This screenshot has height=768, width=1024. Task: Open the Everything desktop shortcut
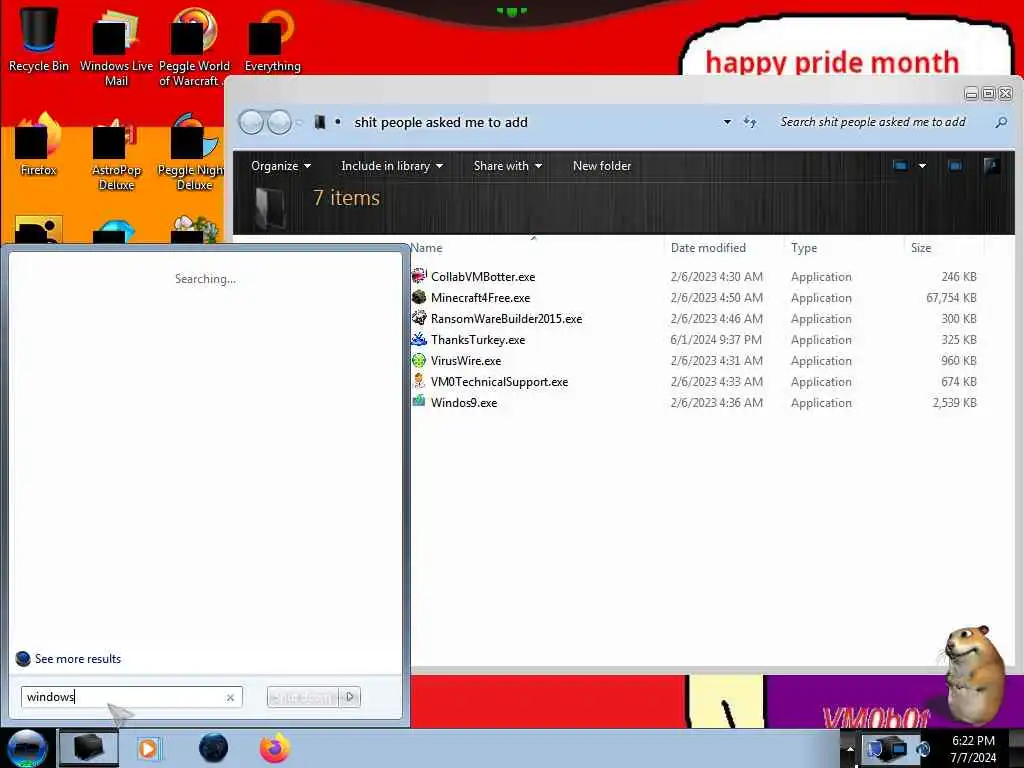(x=272, y=40)
